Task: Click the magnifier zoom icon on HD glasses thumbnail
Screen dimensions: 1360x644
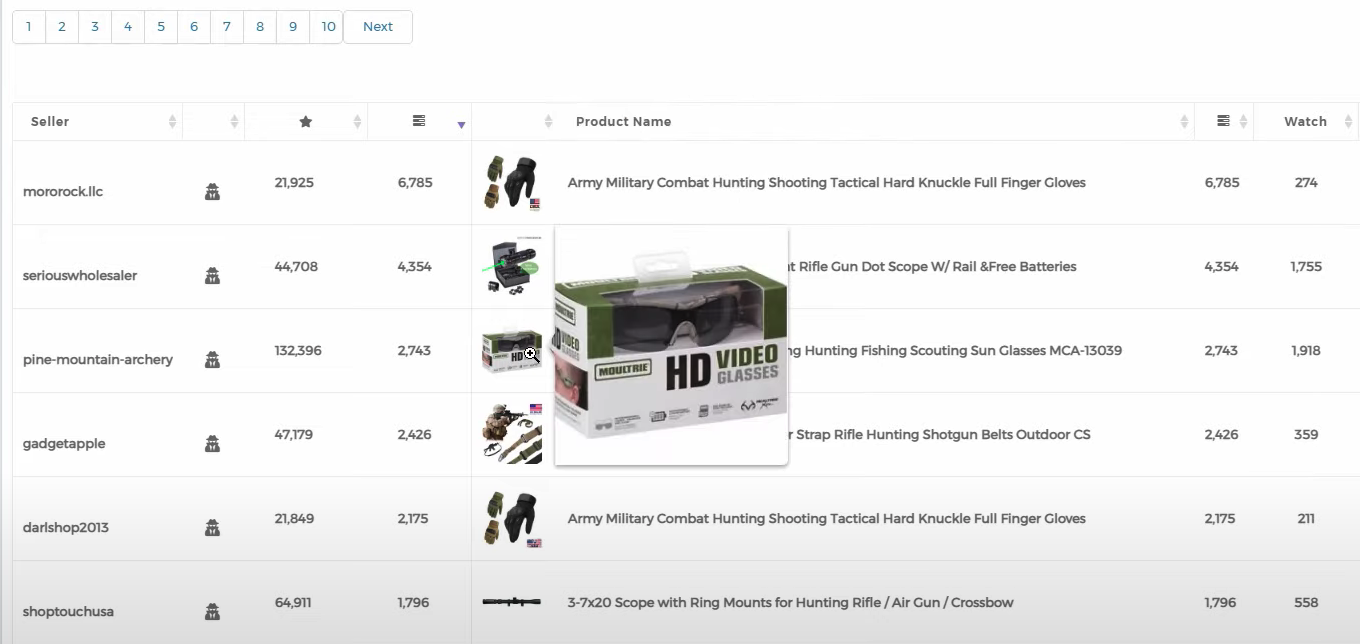Action: (x=532, y=354)
